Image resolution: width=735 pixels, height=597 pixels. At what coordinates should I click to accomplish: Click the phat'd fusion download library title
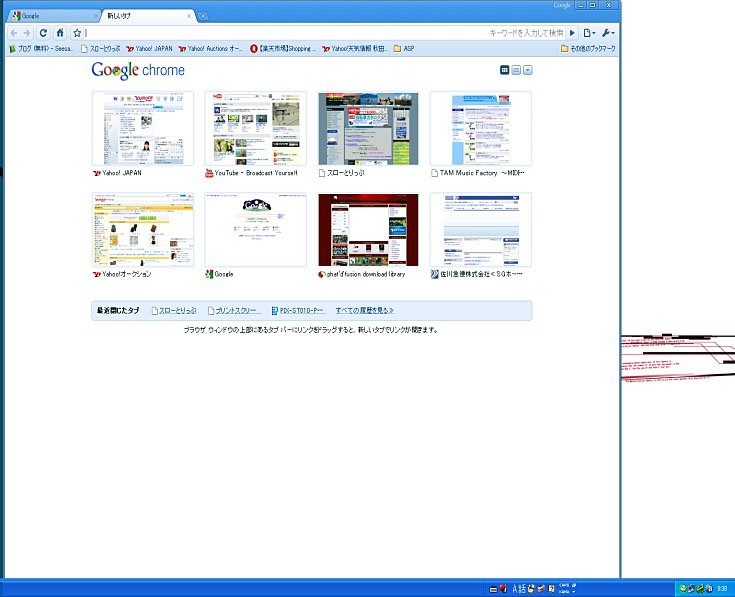[x=366, y=274]
